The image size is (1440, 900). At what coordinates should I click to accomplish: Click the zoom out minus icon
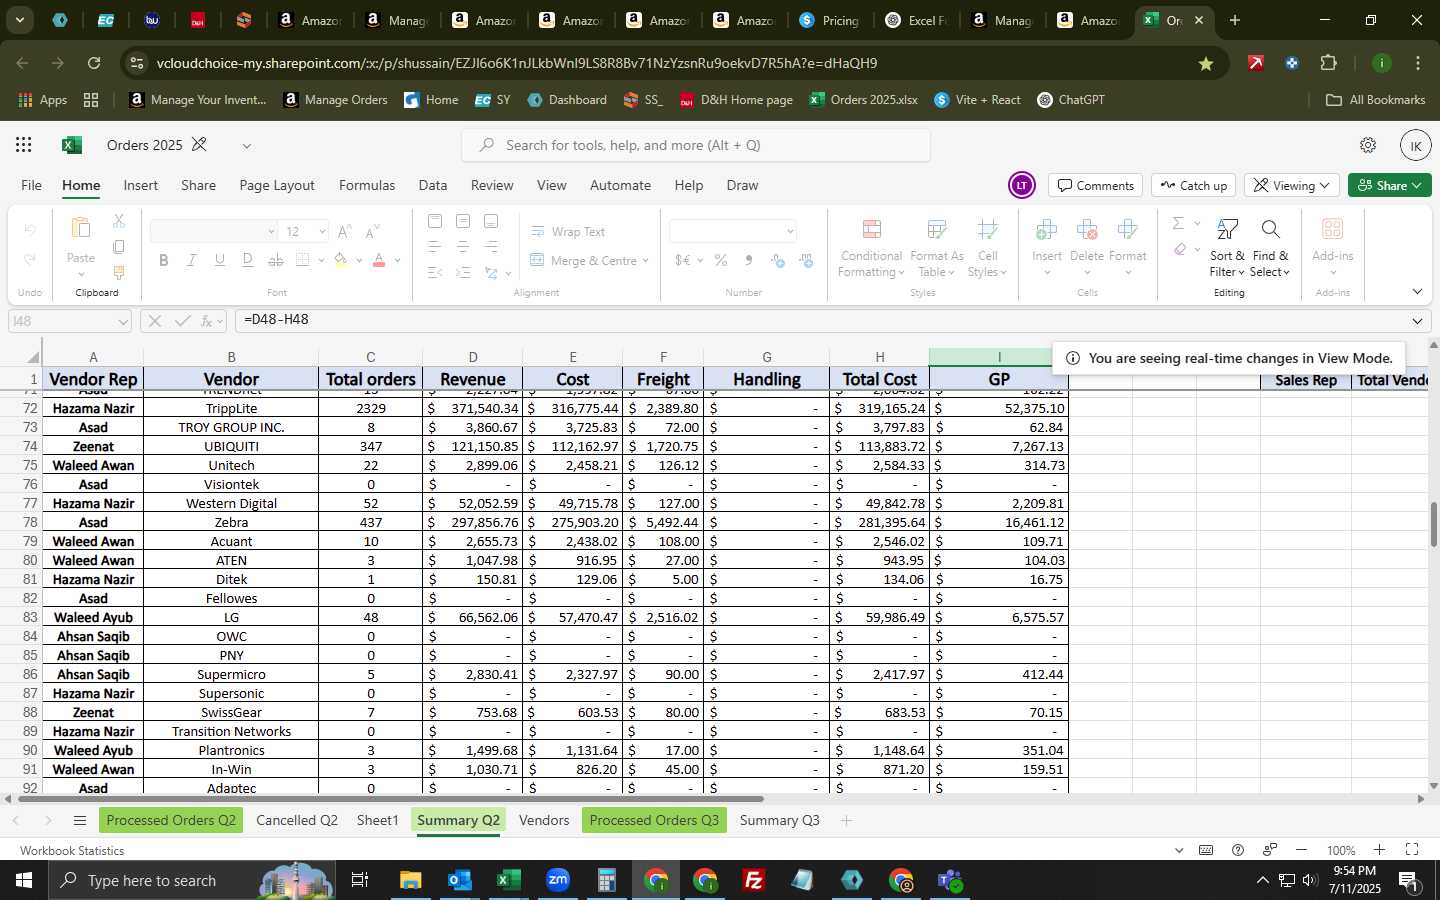click(1301, 850)
